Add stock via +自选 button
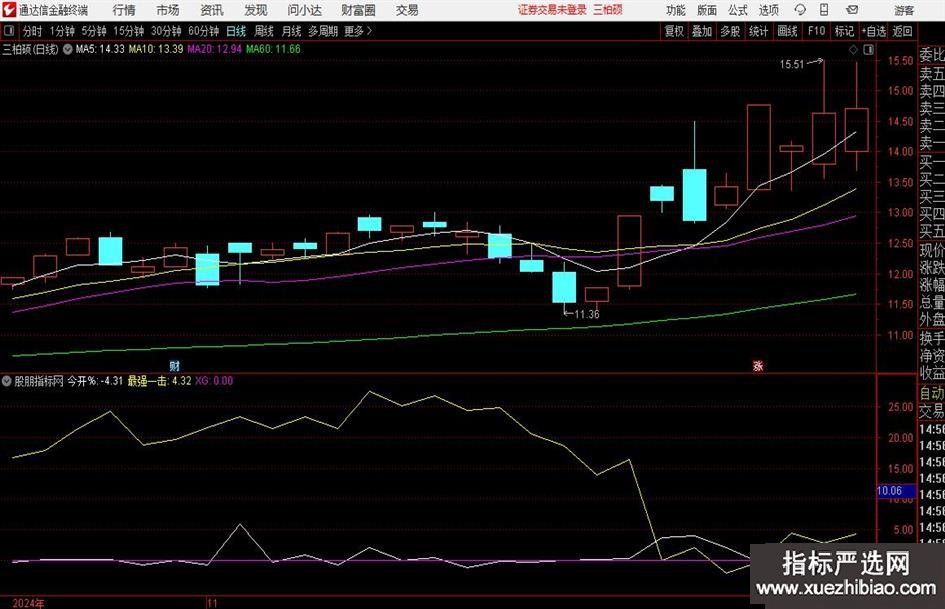This screenshot has width=945, height=609. coord(873,31)
